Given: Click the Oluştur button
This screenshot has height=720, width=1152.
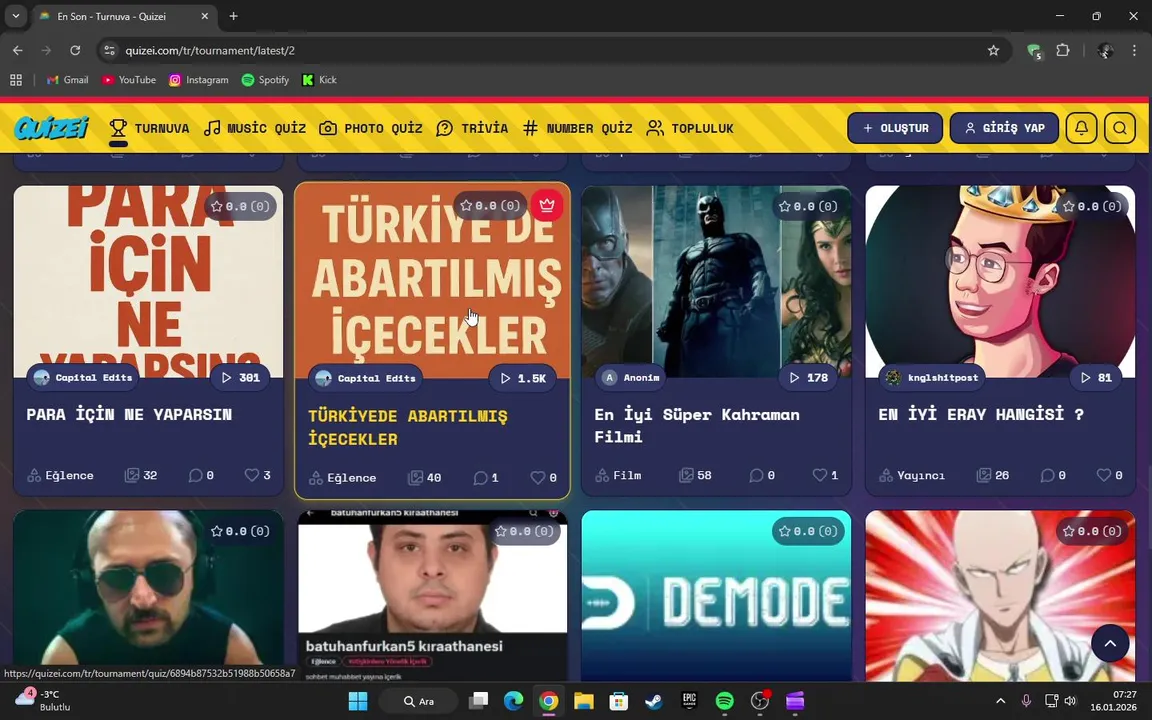Looking at the screenshot, I should click(x=895, y=128).
